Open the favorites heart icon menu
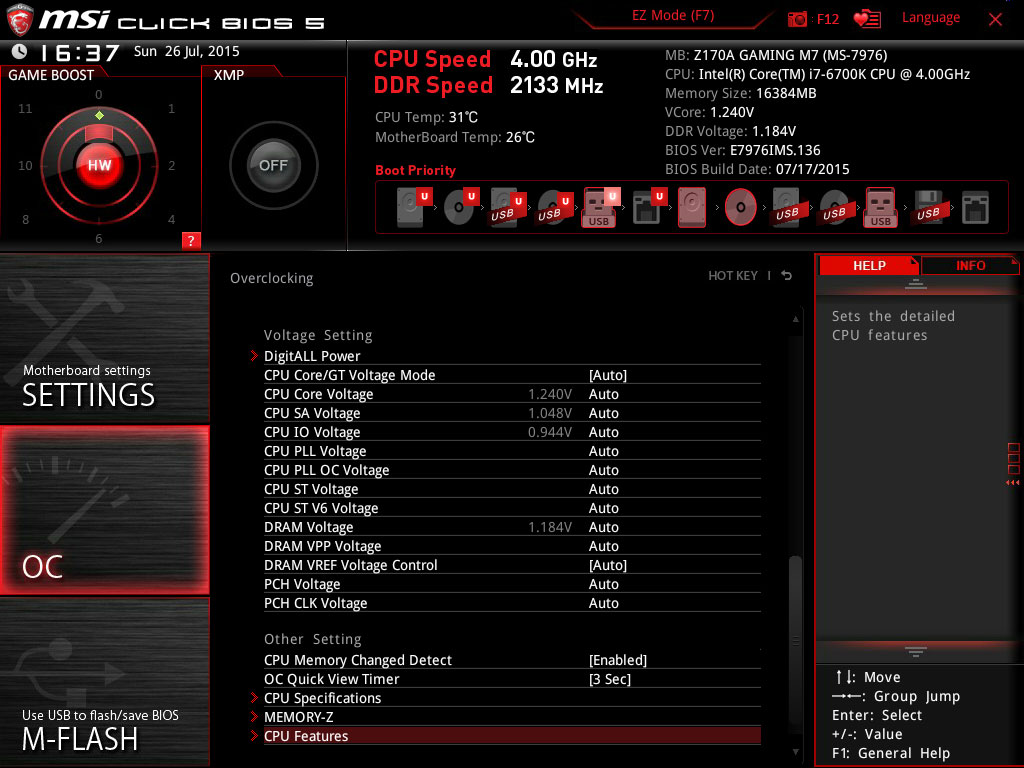 pos(867,19)
